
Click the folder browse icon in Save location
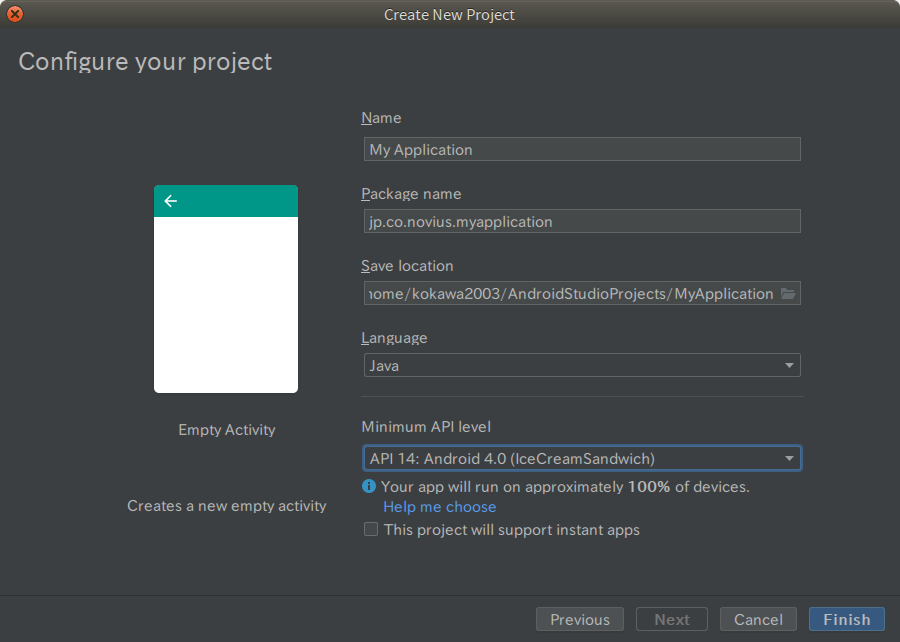(x=788, y=294)
